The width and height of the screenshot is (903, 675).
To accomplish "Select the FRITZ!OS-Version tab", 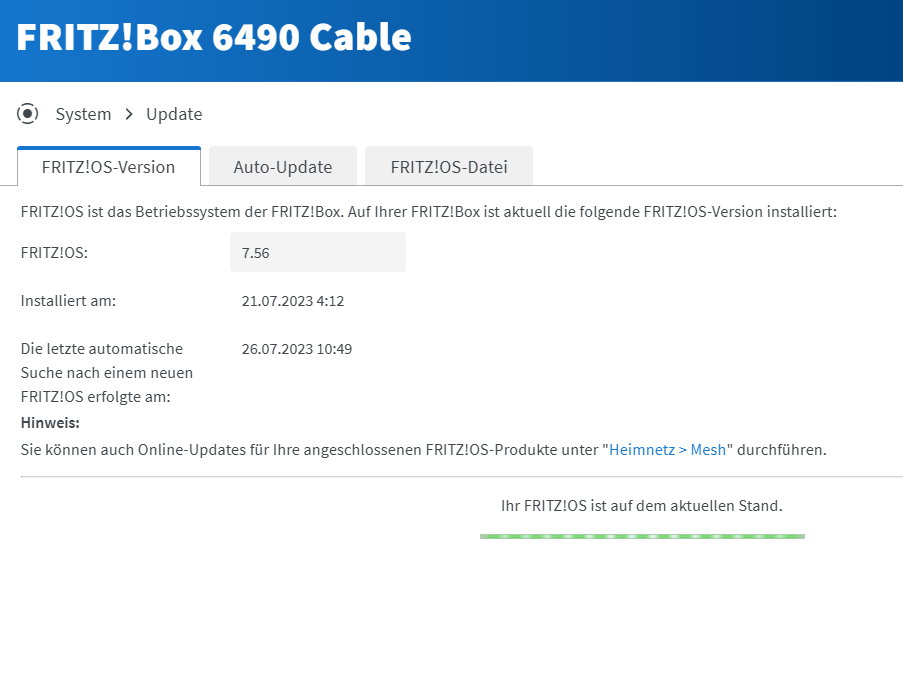I will point(108,167).
